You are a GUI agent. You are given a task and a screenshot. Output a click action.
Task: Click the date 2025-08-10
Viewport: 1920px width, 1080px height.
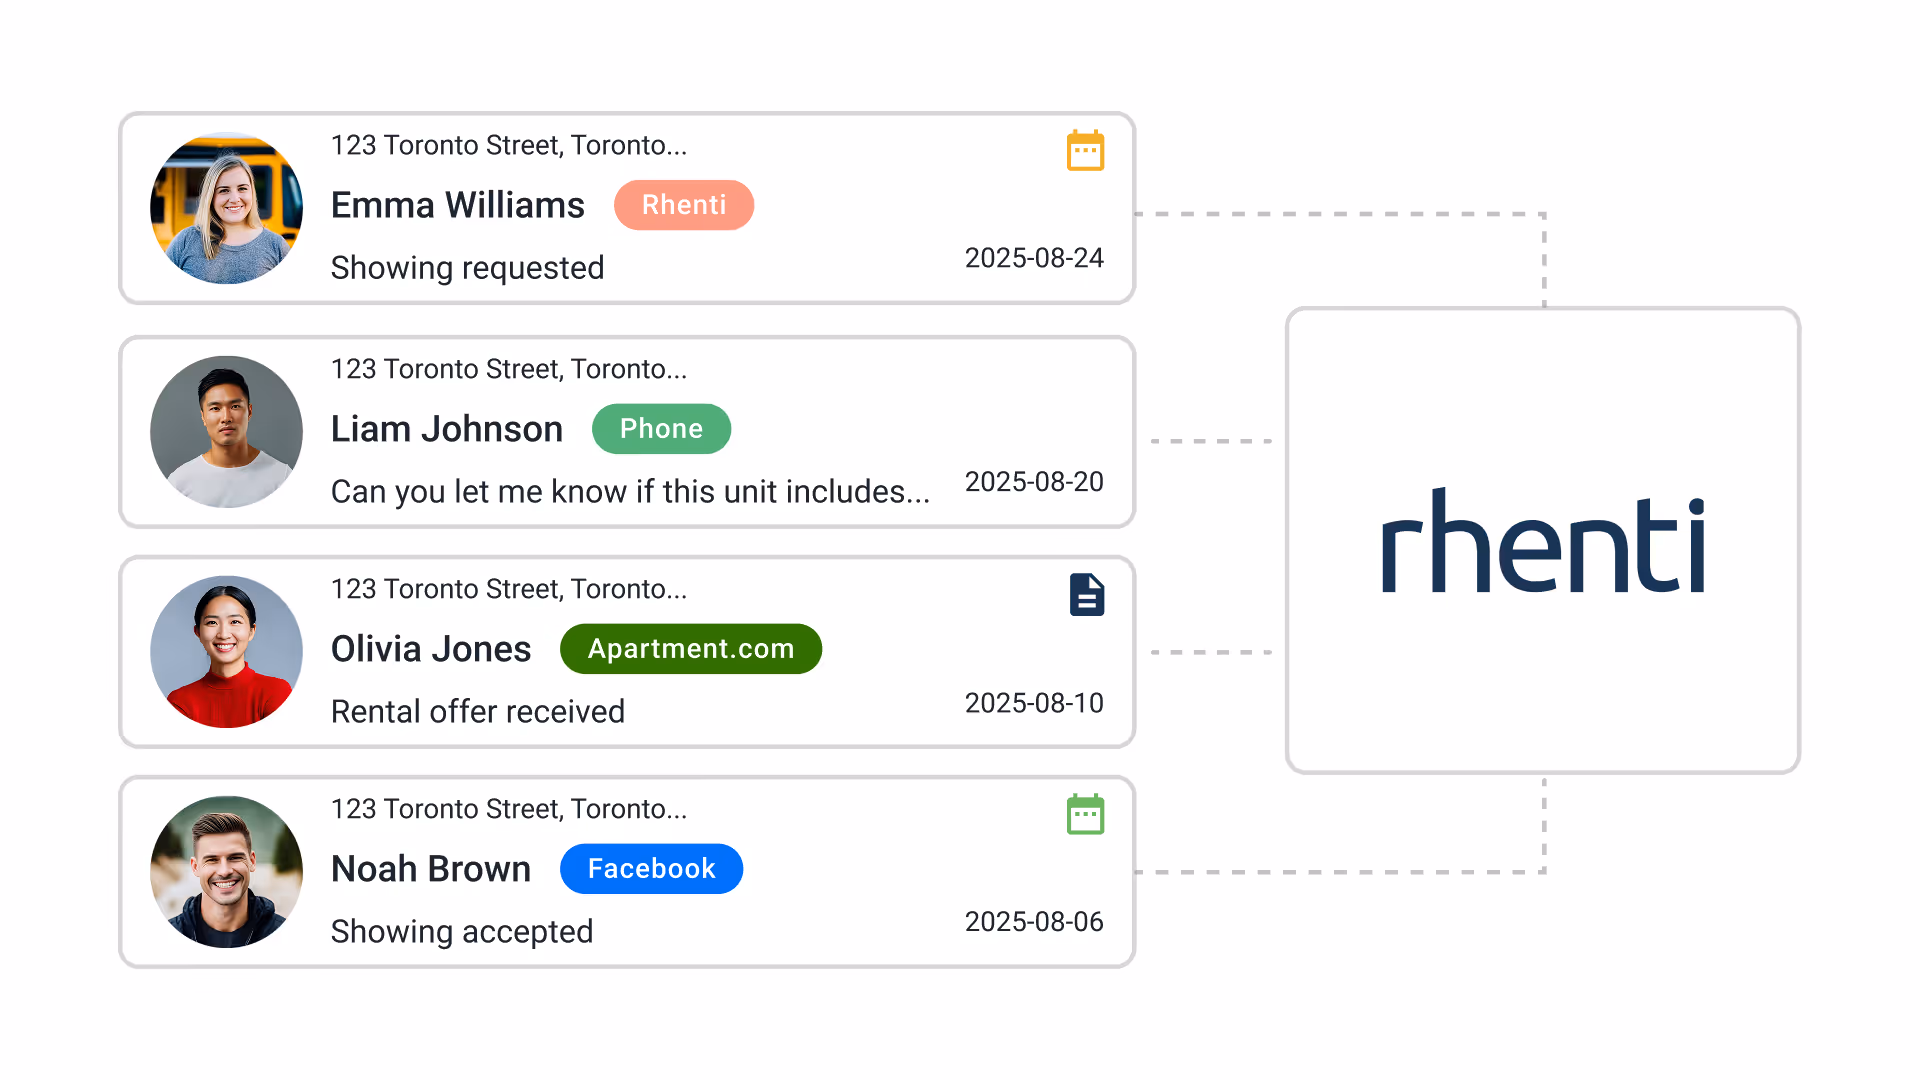pyautogui.click(x=1034, y=703)
